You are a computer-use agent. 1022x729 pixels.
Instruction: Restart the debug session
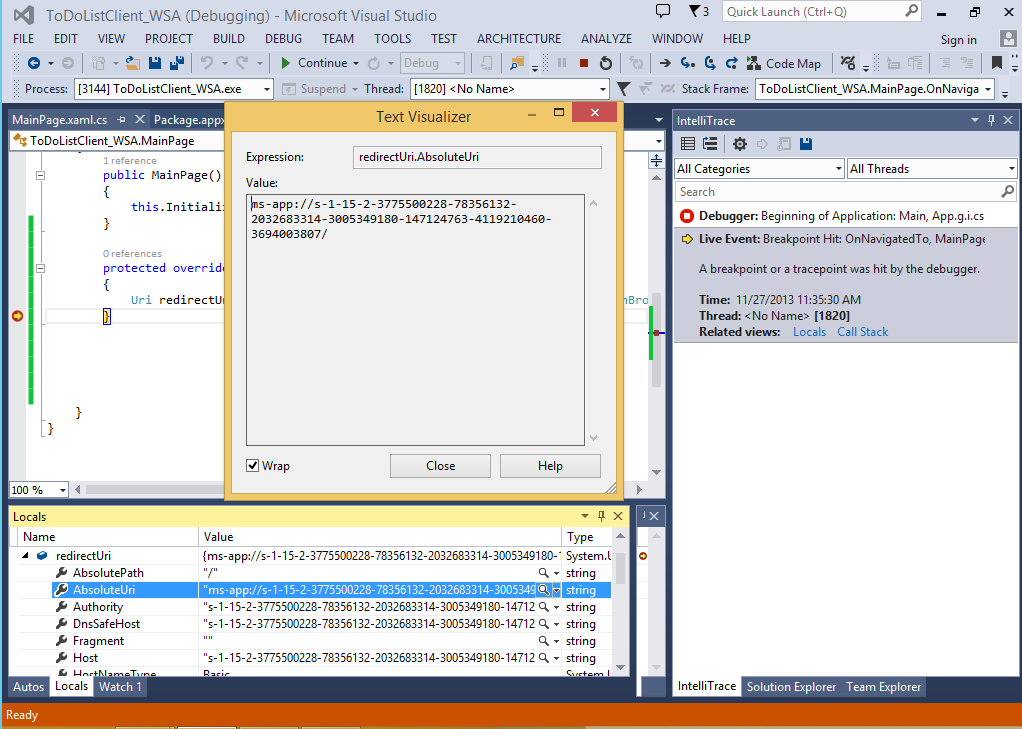[605, 63]
